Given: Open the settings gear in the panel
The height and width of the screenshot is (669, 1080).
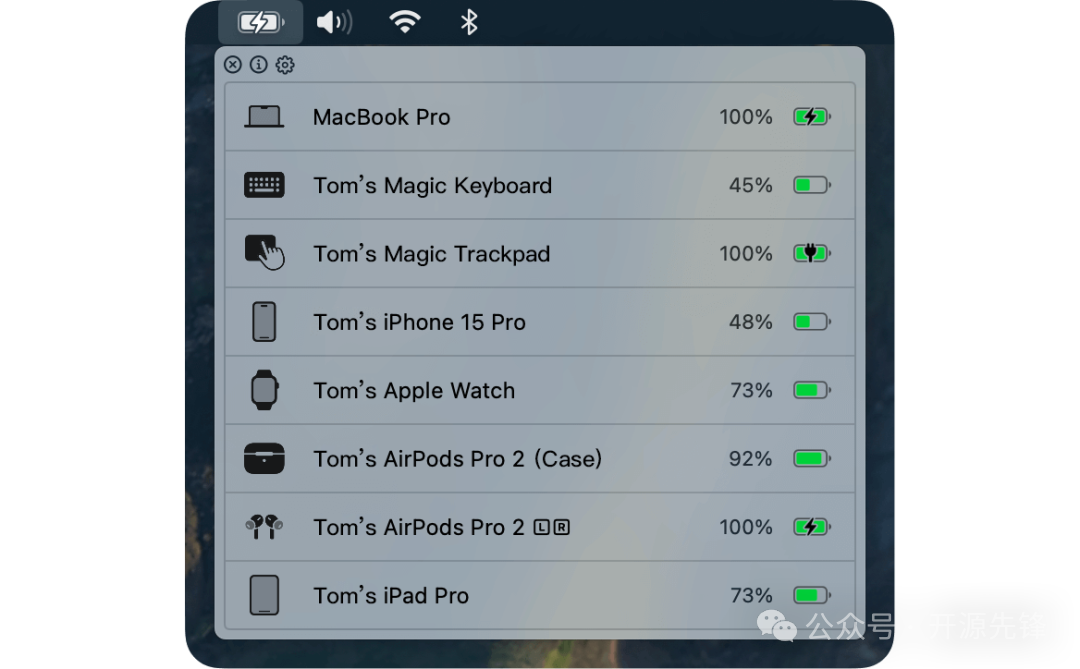Looking at the screenshot, I should tap(285, 64).
